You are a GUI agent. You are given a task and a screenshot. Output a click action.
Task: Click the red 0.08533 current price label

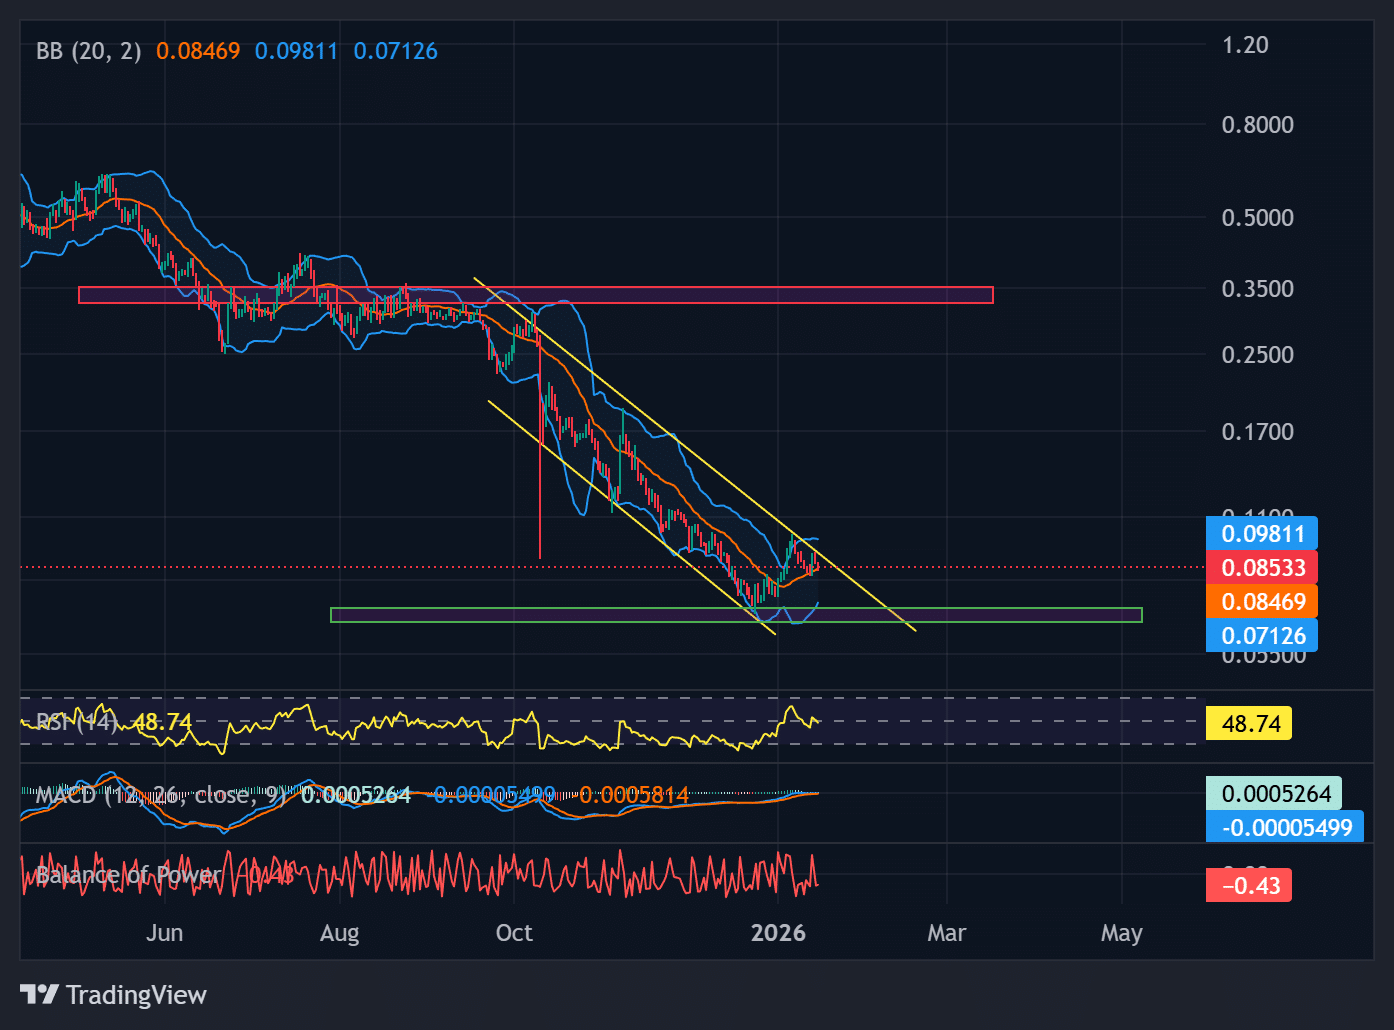point(1262,567)
